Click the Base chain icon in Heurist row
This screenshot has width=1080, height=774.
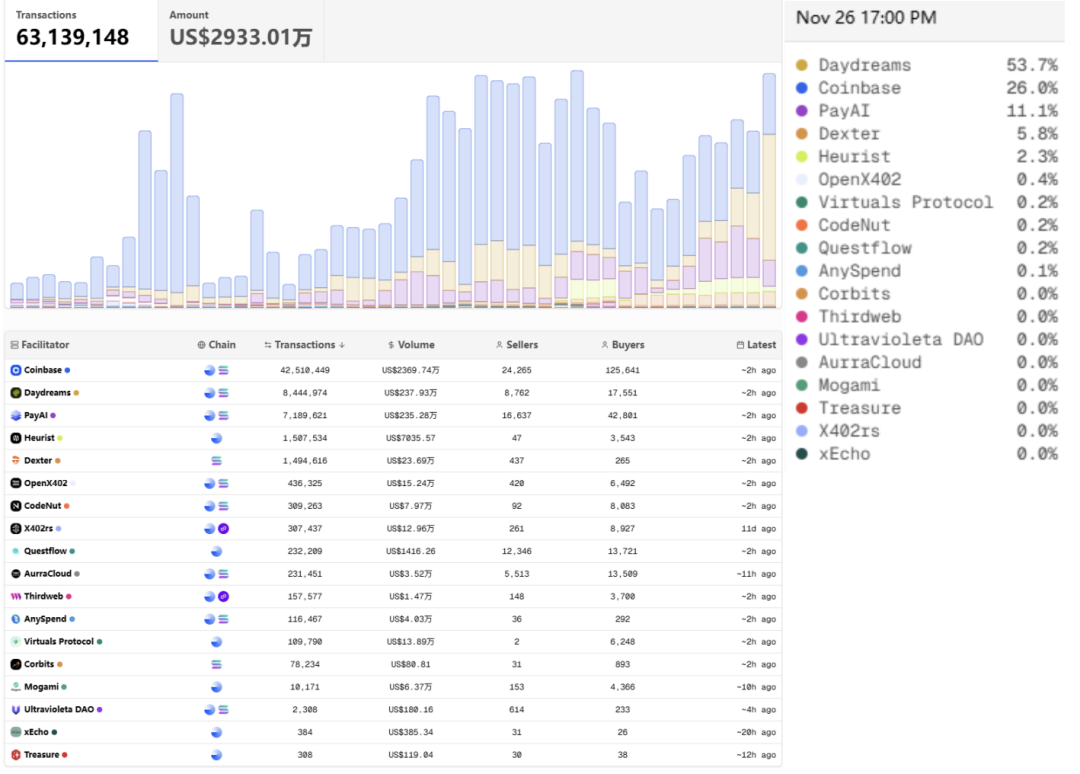click(217, 438)
